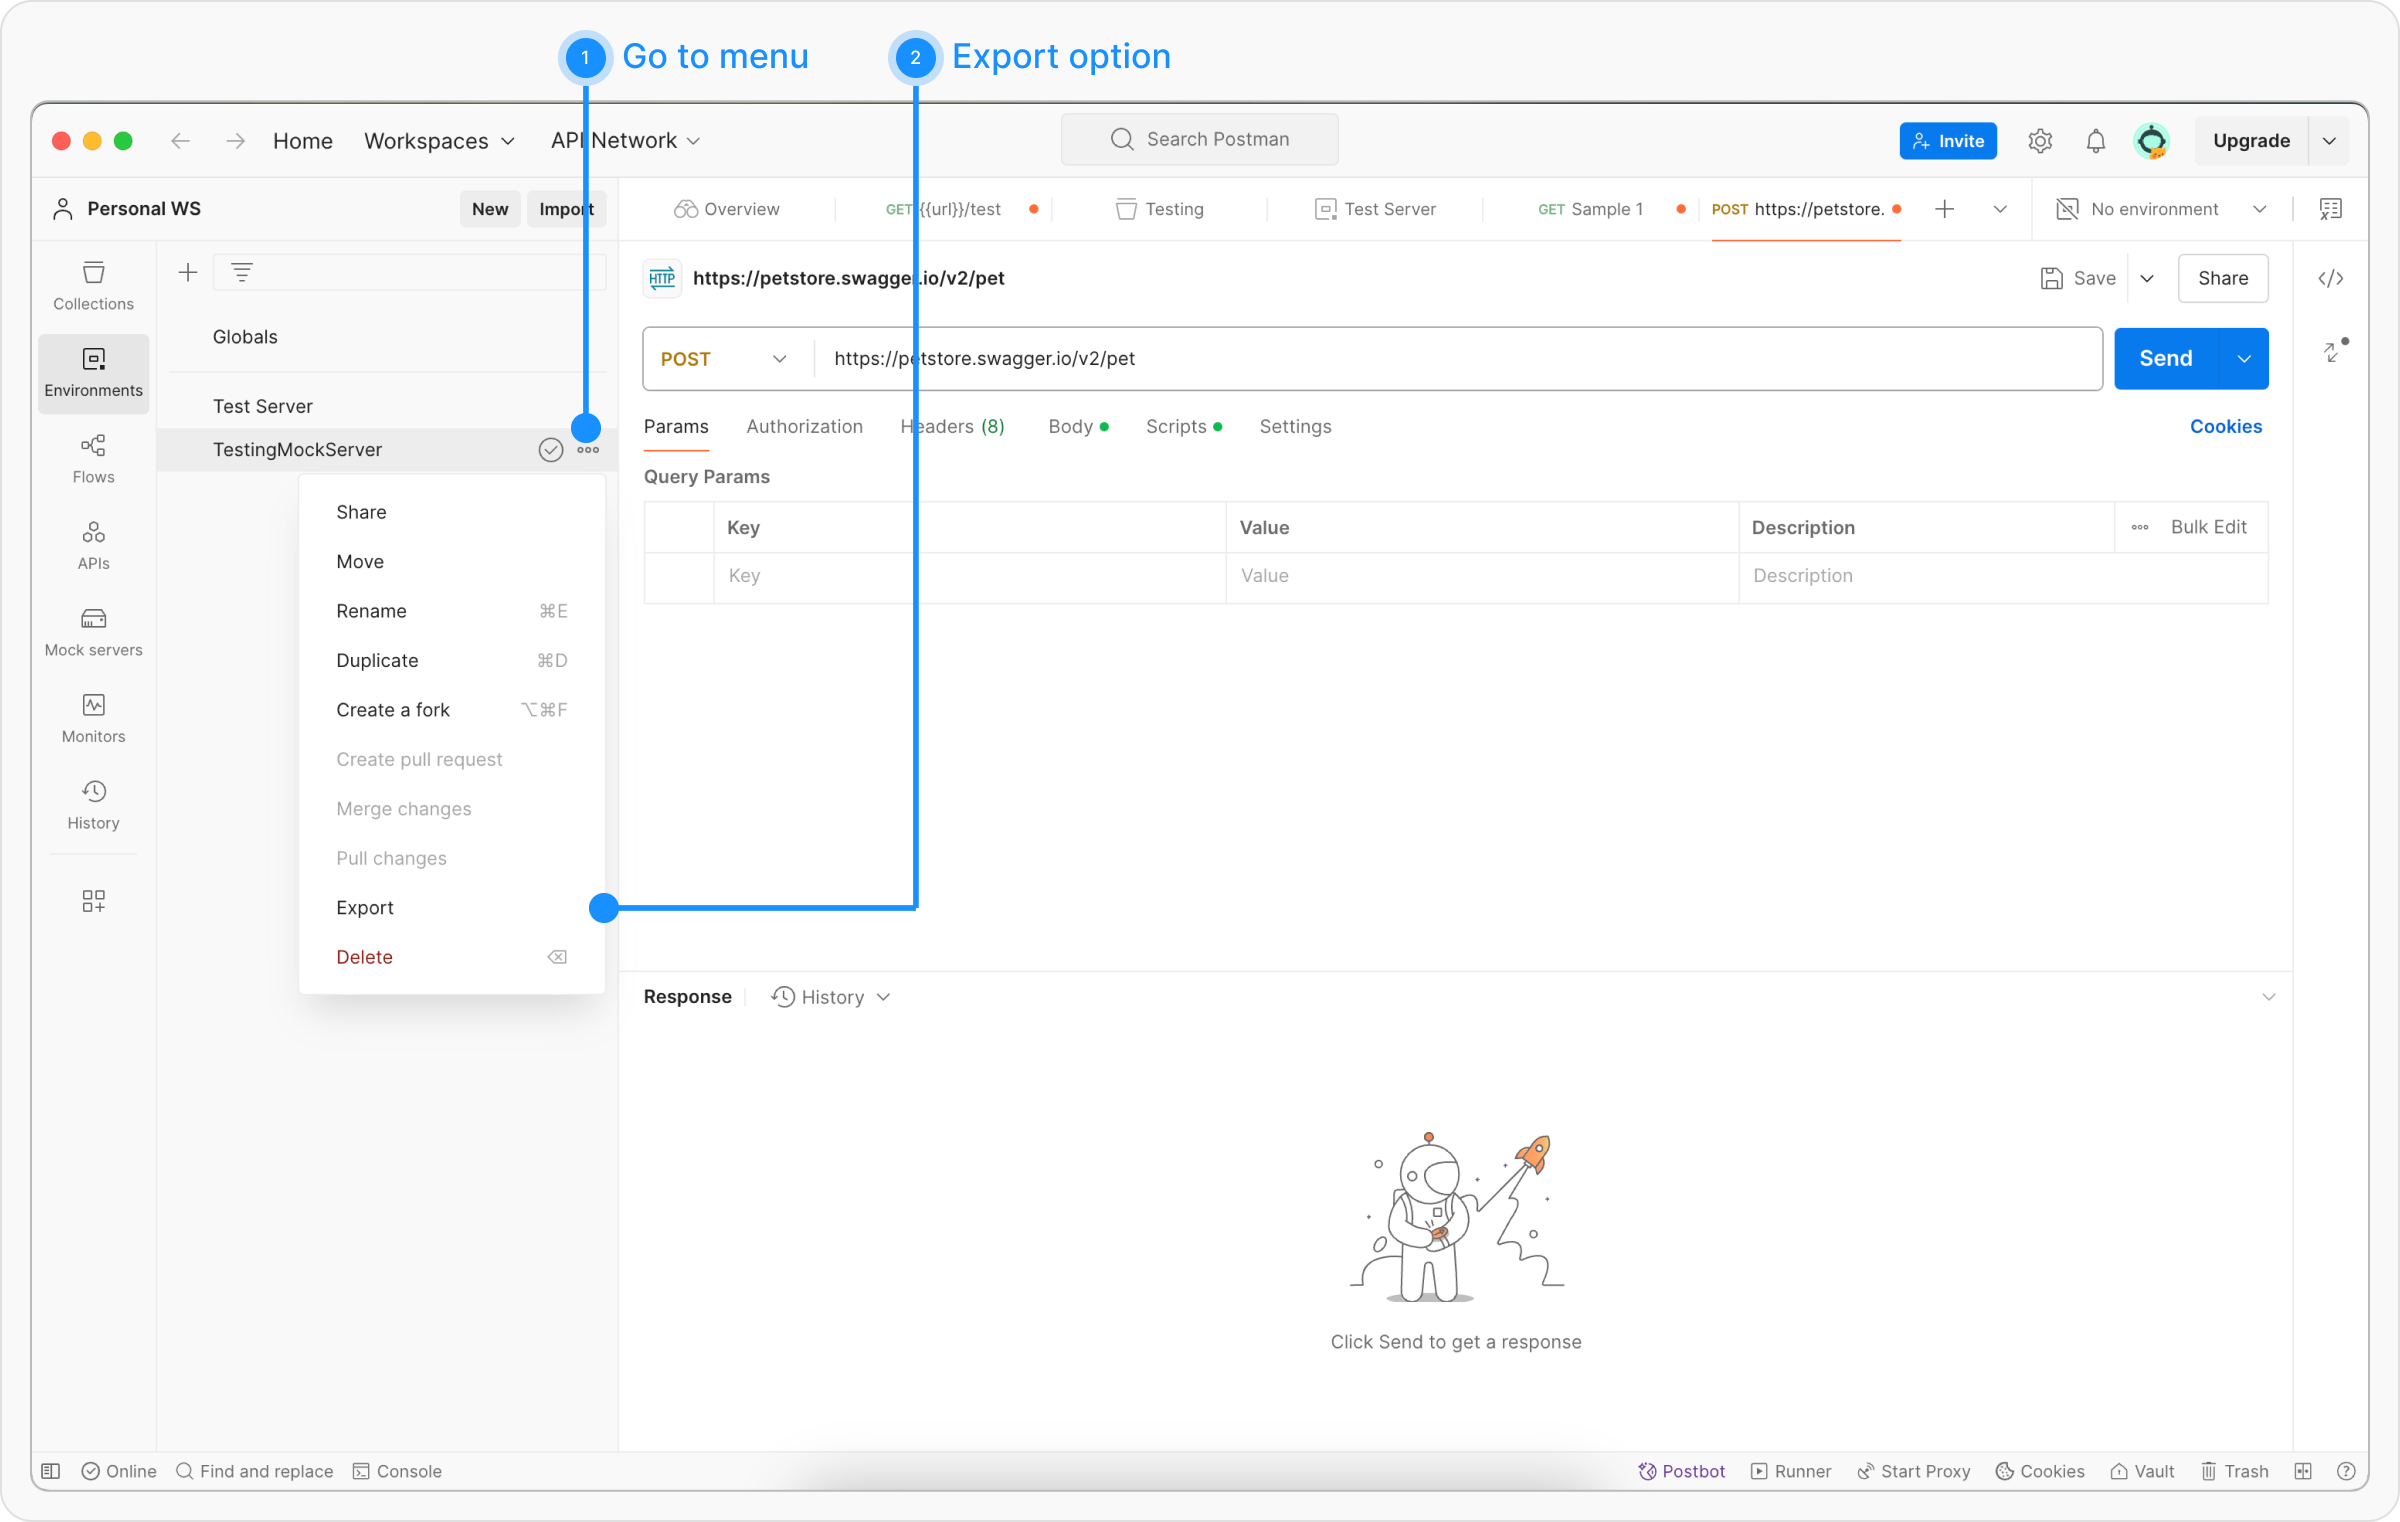Open the POST method dropdown

[724, 359]
